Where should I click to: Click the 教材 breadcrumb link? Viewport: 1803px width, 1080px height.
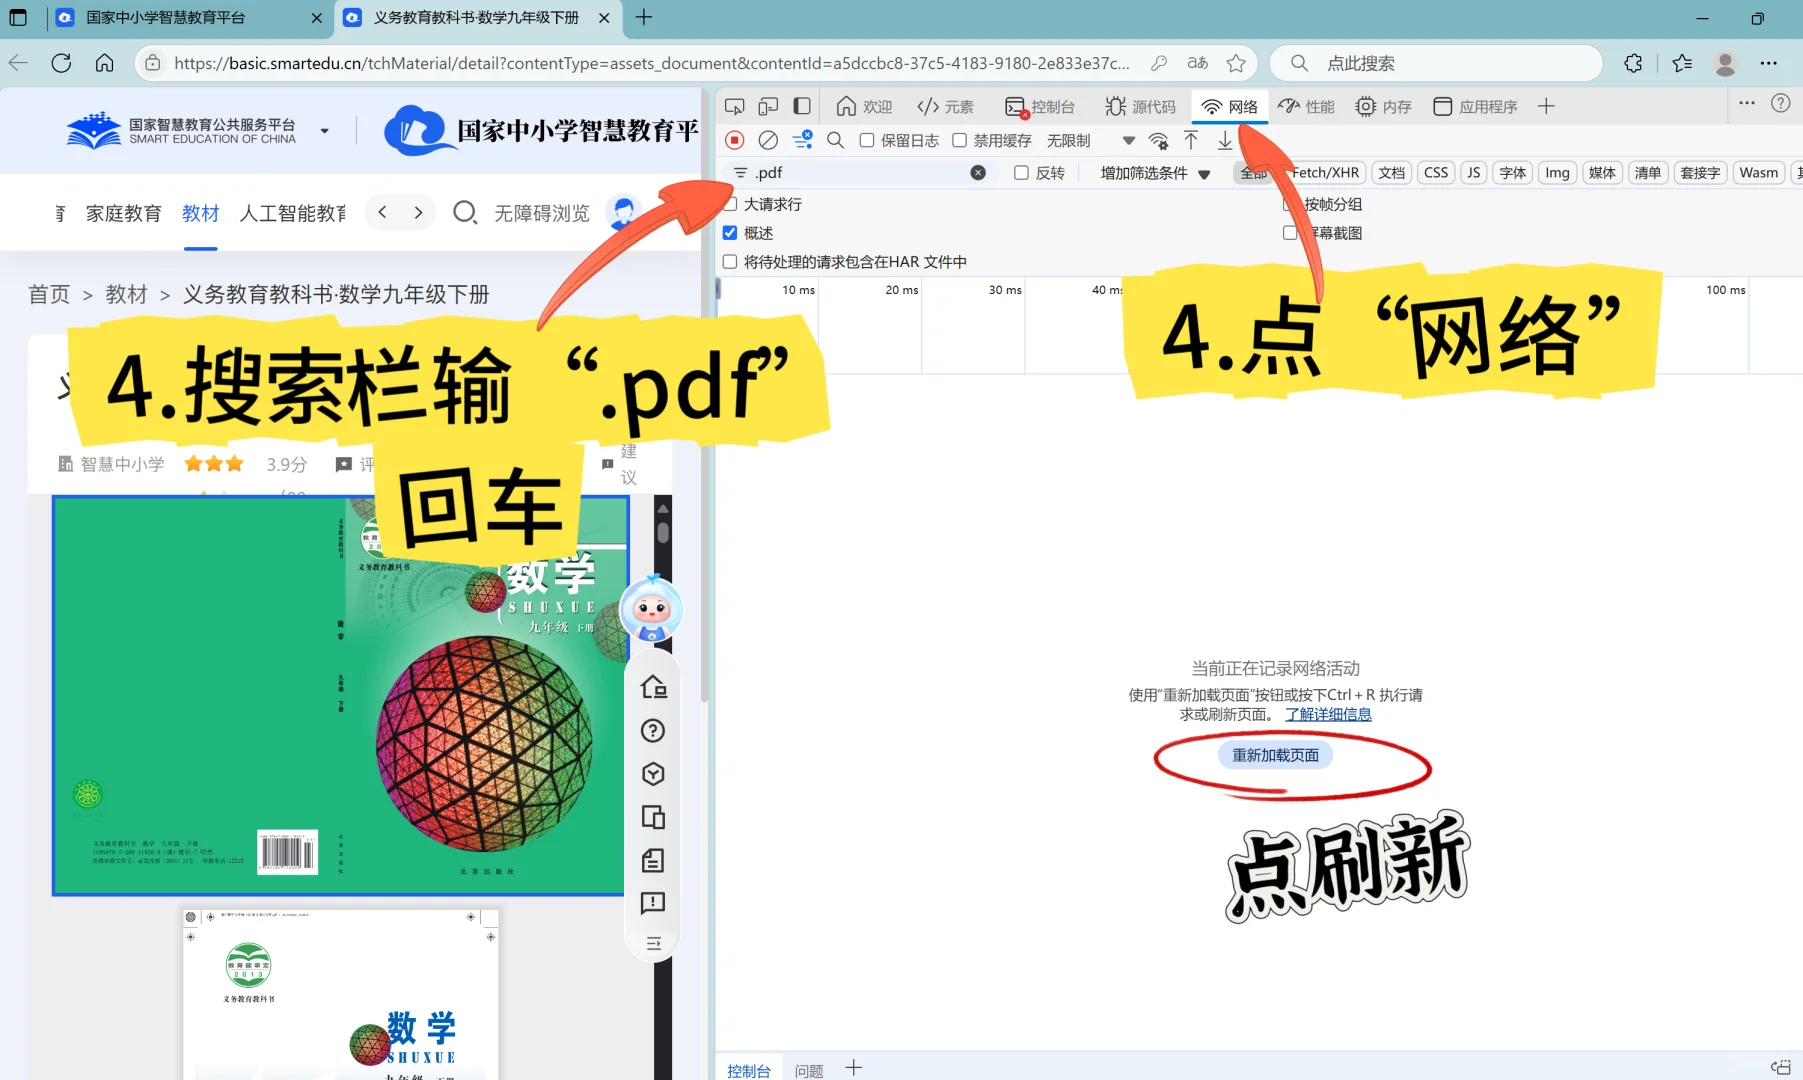click(x=126, y=294)
